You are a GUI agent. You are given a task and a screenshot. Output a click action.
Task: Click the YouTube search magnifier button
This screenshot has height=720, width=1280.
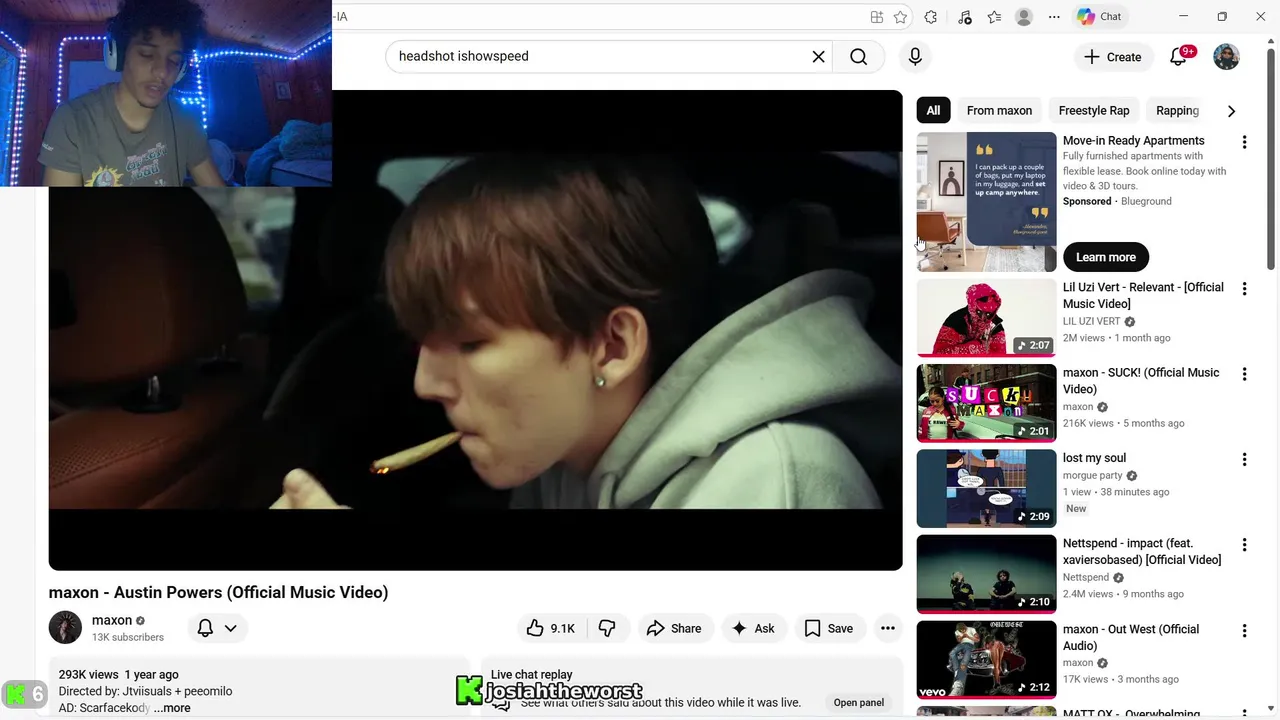tap(859, 56)
